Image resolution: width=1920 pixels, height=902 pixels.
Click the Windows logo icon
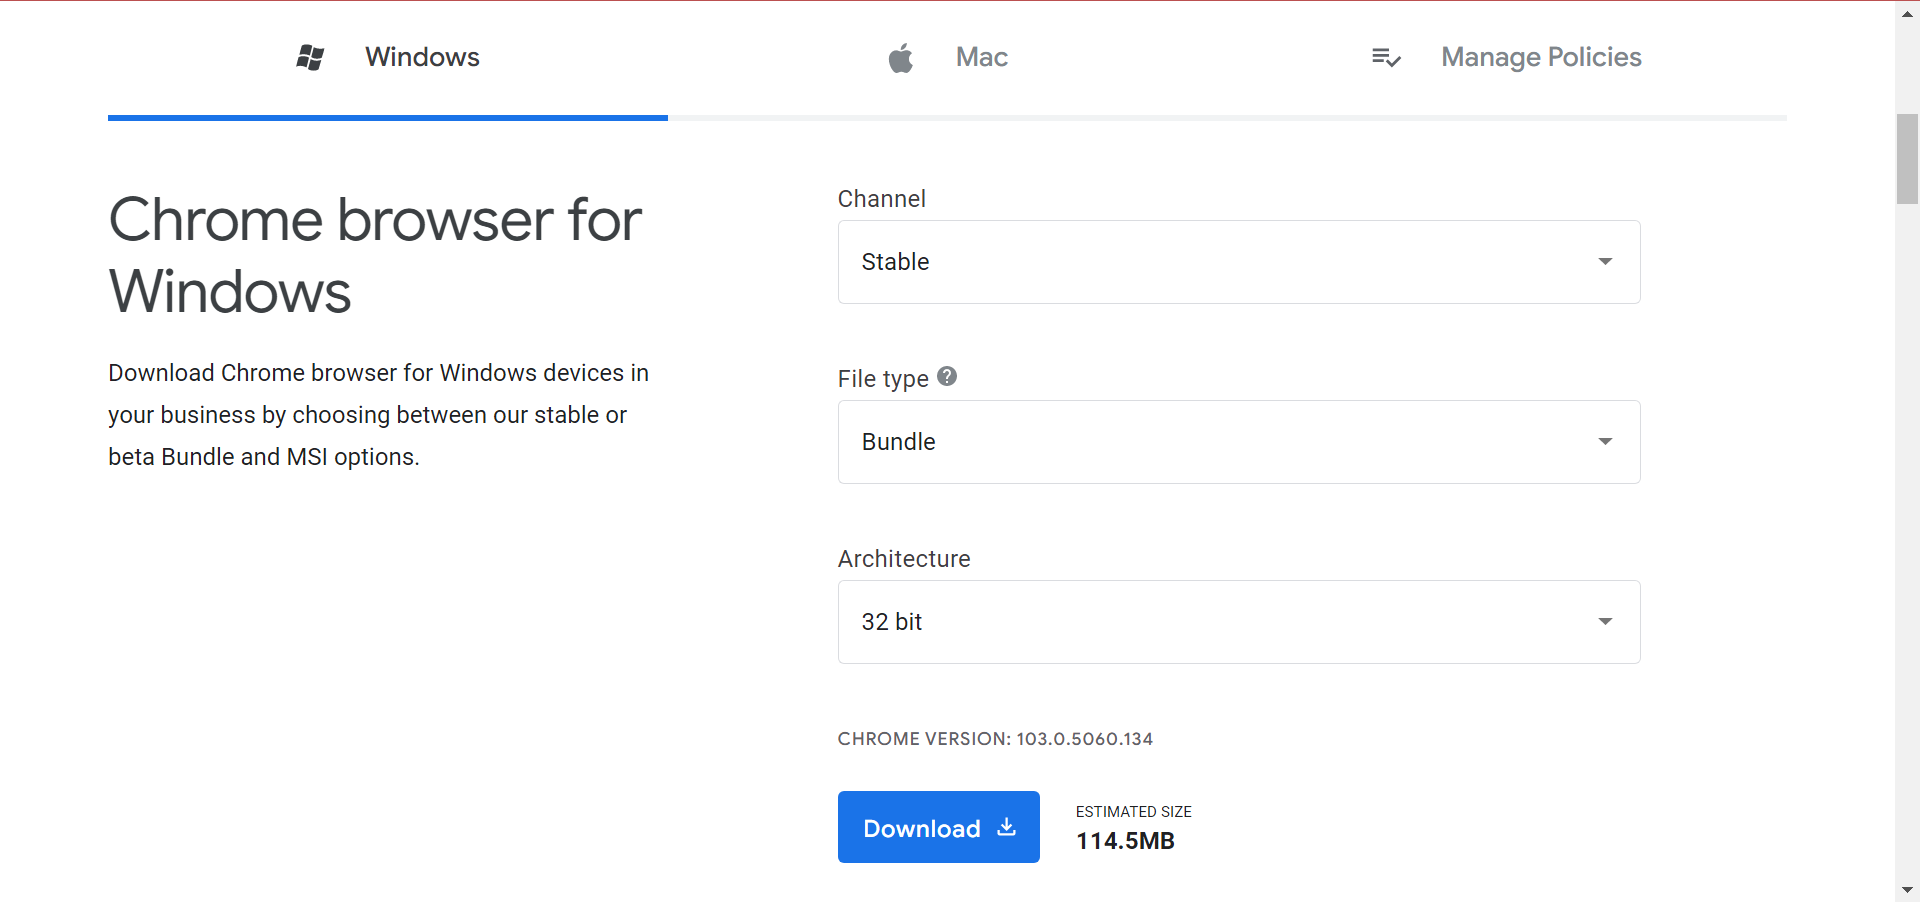[x=310, y=58]
